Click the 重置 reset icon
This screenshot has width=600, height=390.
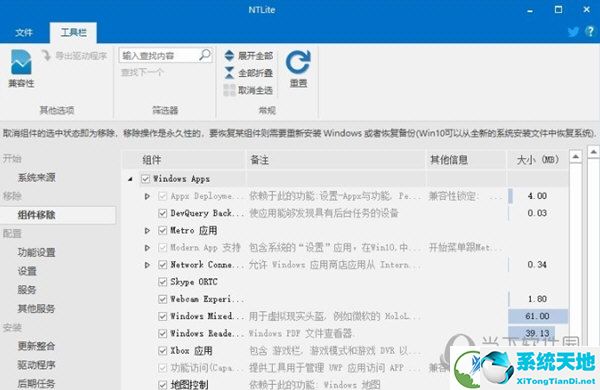coord(298,69)
